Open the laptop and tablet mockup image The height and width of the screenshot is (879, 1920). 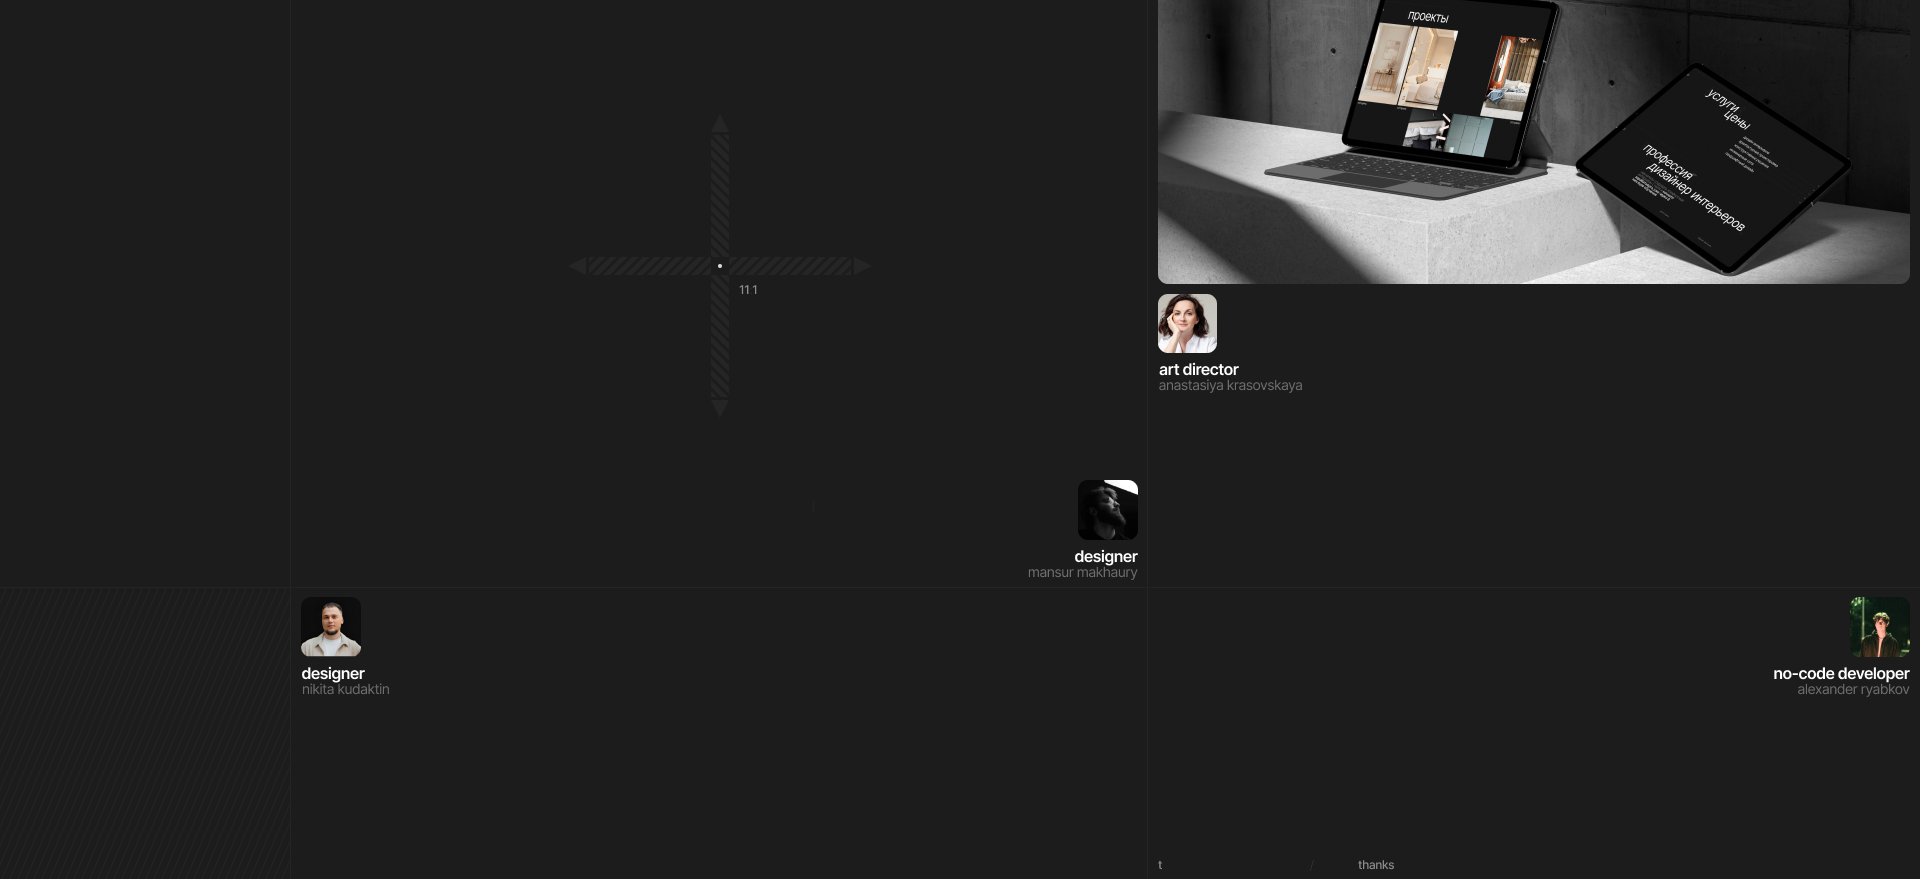coord(1533,141)
